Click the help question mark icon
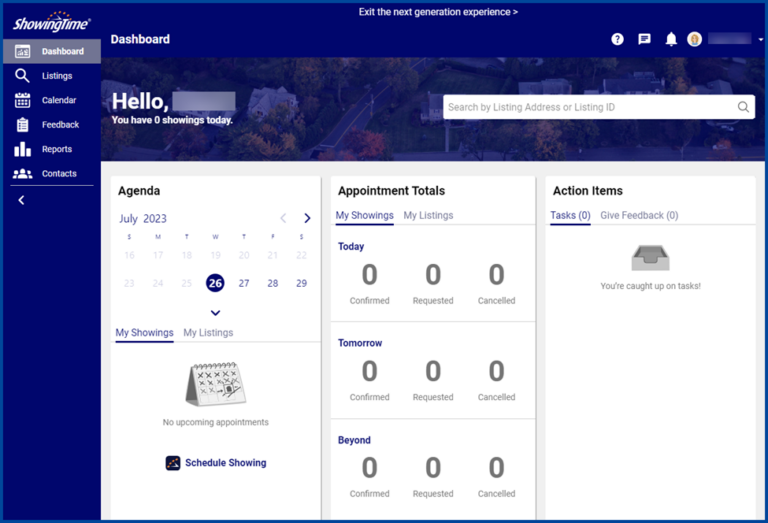The height and width of the screenshot is (523, 768). pos(617,39)
